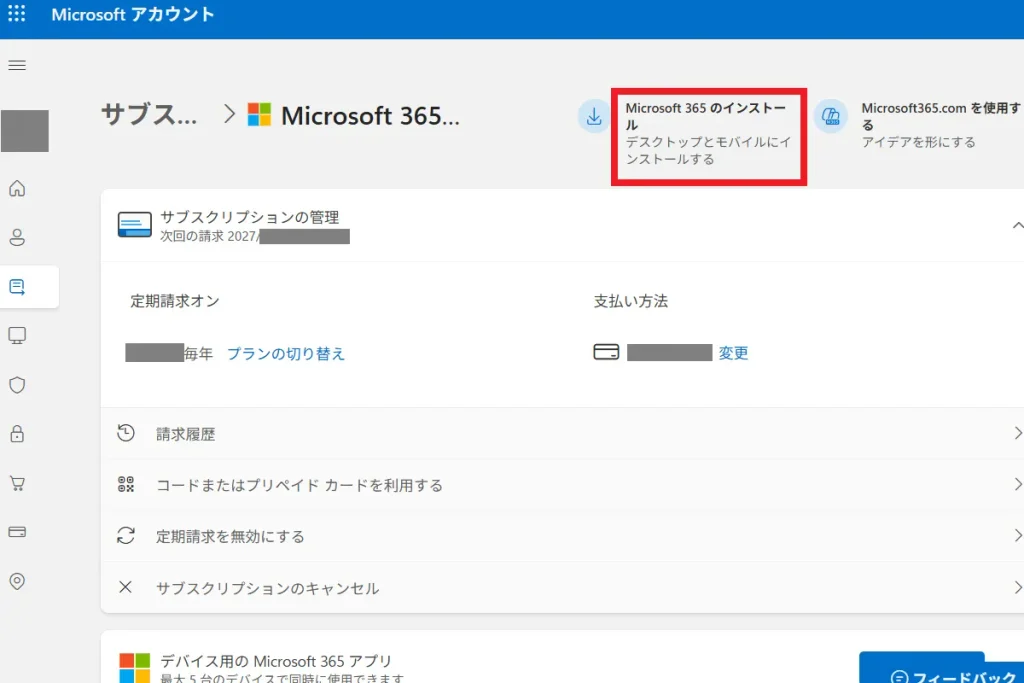
Task: Click the Microsoft 365 logo in breadcrumb
Action: coord(259,114)
